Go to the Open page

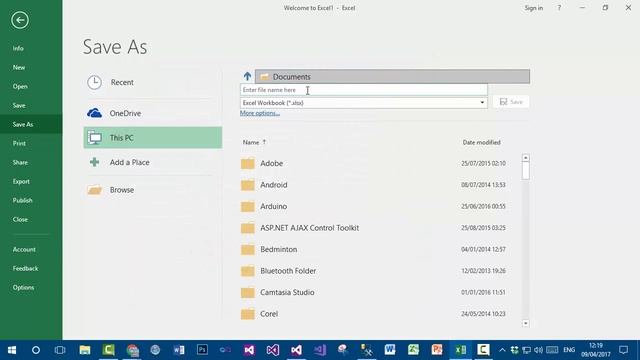click(20, 87)
